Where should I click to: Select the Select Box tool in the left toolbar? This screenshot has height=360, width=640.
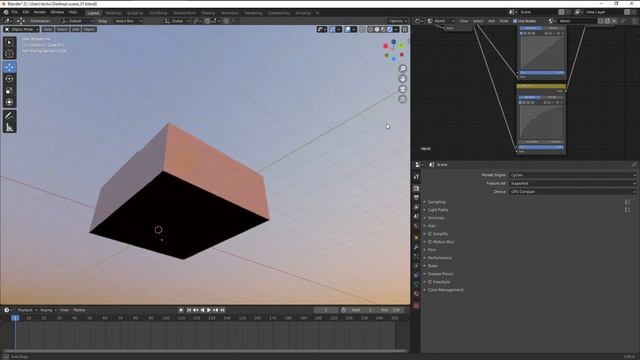(10, 42)
